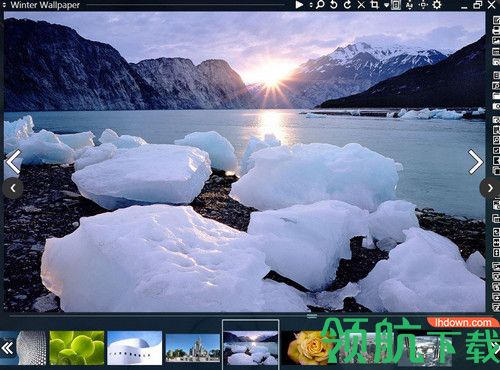Select the Crop tool
The height and width of the screenshot is (370, 500).
pyautogui.click(x=375, y=5)
